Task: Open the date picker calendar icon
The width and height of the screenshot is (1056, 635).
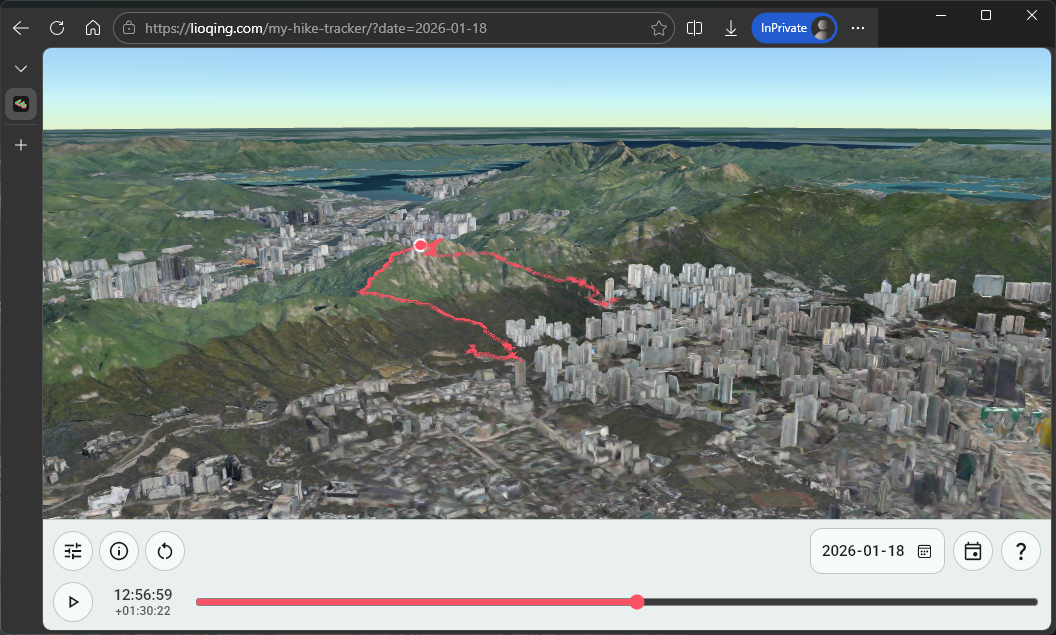Action: coord(924,551)
